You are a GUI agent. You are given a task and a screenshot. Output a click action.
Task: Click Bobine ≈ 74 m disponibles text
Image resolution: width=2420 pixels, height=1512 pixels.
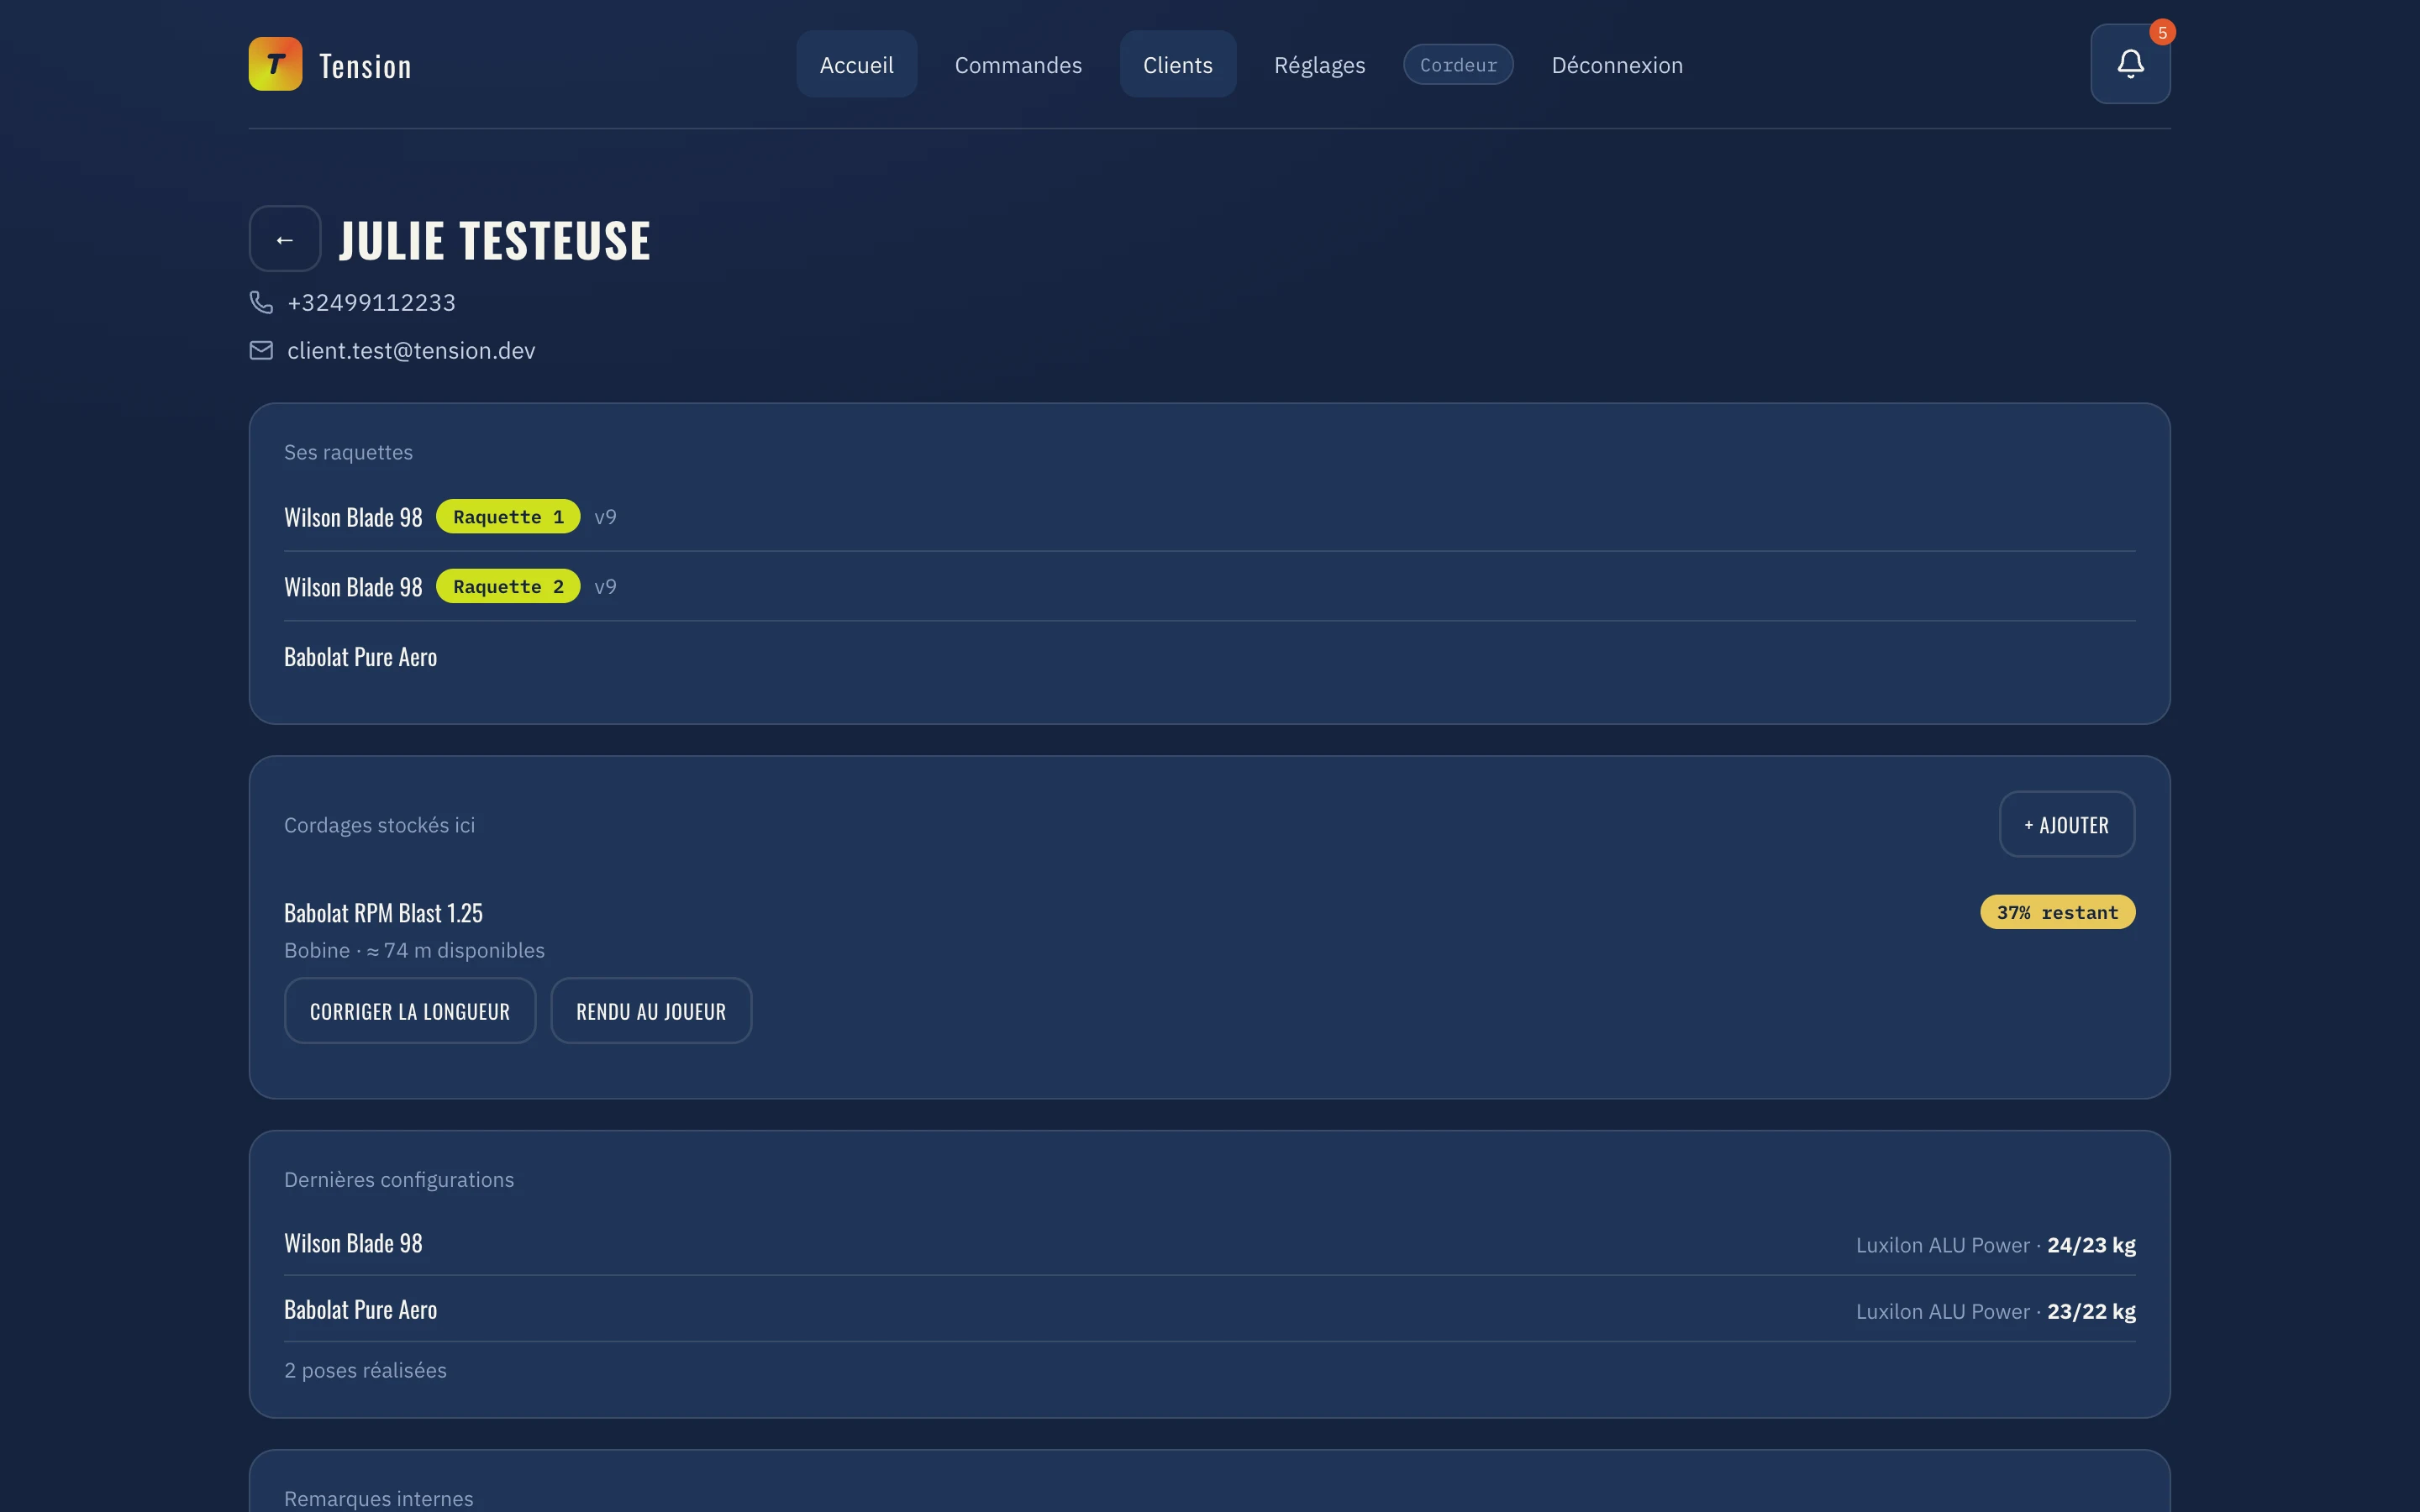point(414,950)
